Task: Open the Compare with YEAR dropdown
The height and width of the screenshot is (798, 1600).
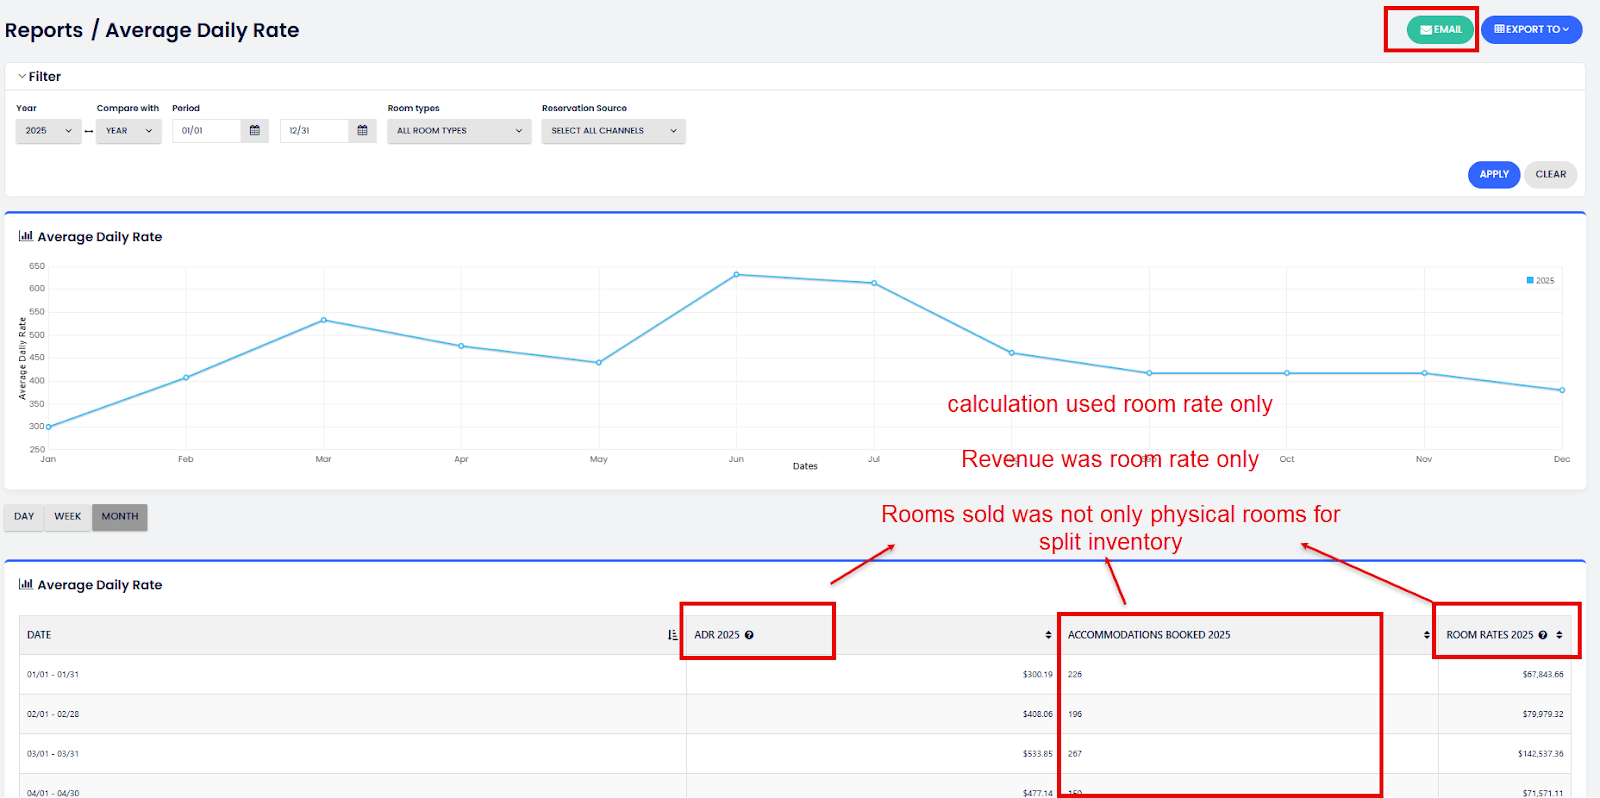Action: coord(128,131)
